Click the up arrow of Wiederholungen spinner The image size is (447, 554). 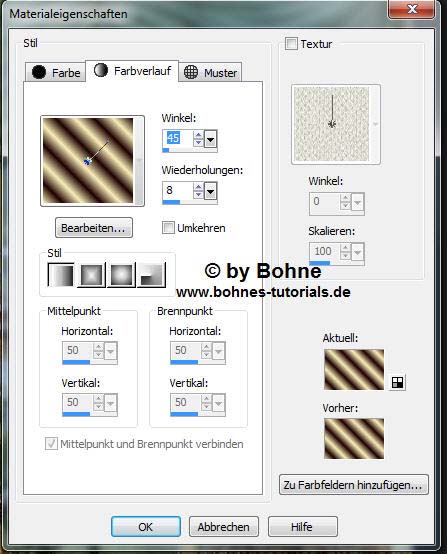(198, 187)
